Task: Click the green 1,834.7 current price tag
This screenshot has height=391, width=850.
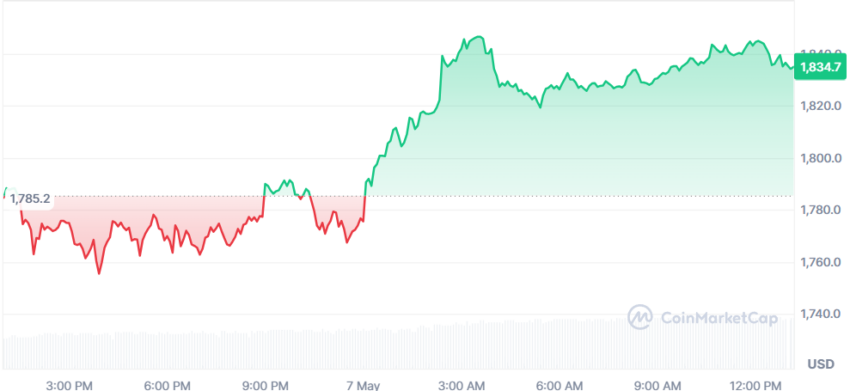Action: tap(821, 67)
